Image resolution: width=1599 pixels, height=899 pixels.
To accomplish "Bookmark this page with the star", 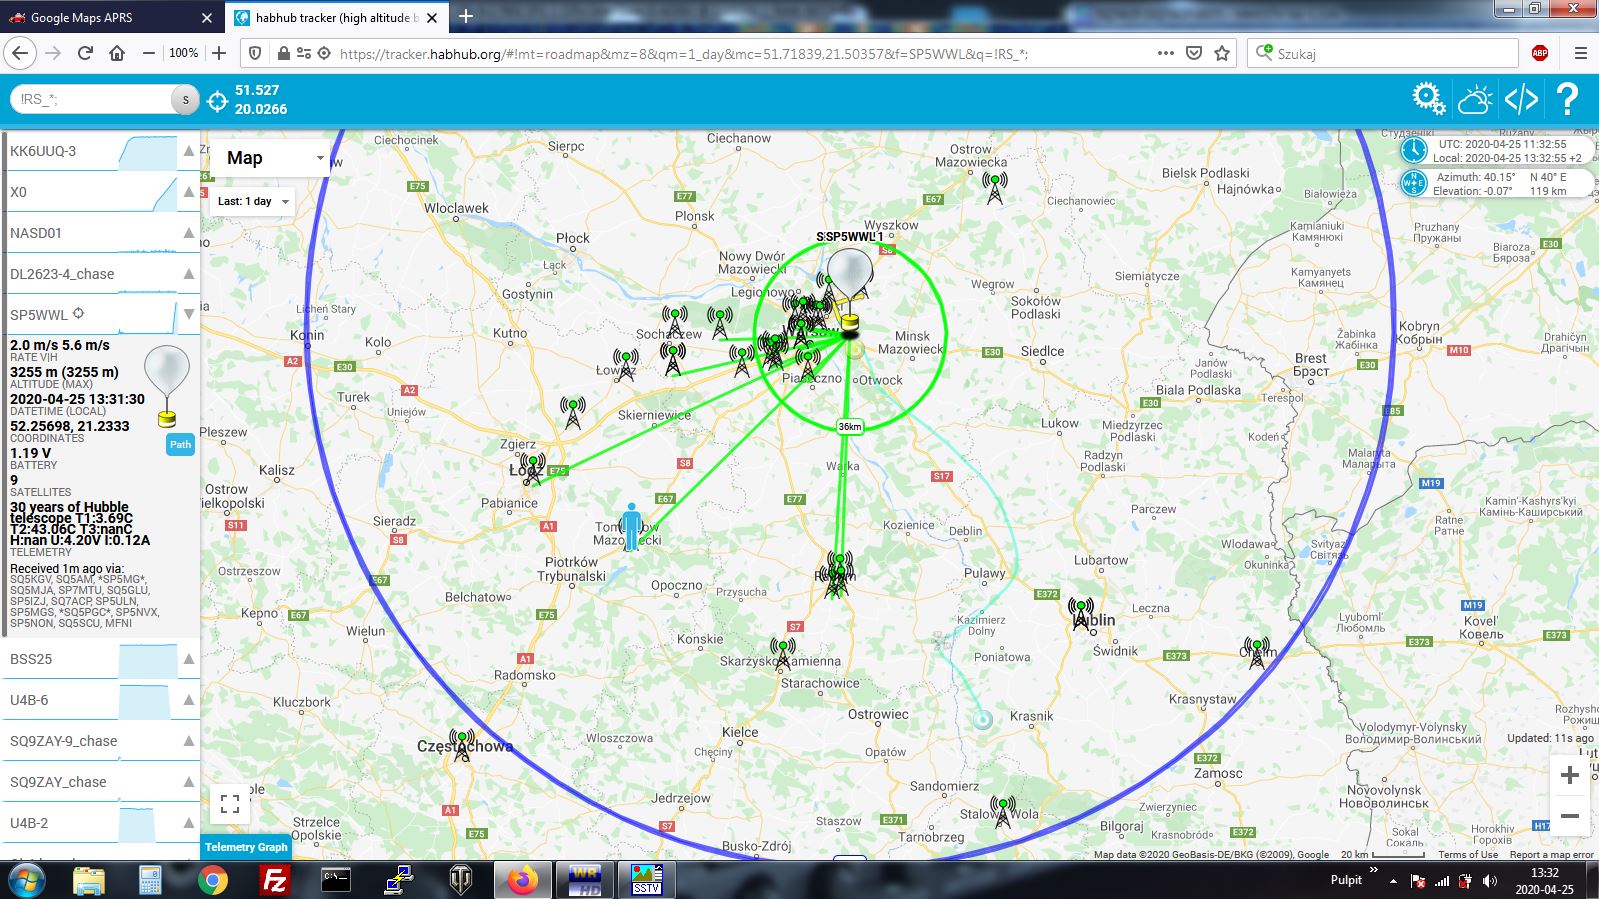I will click(1222, 53).
